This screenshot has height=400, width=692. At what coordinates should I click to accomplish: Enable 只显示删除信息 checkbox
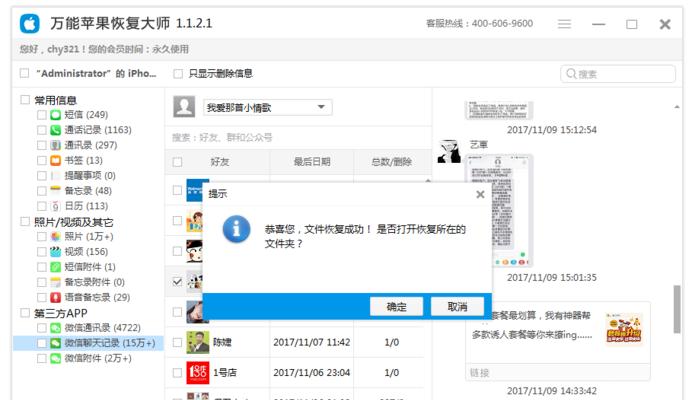tap(178, 74)
